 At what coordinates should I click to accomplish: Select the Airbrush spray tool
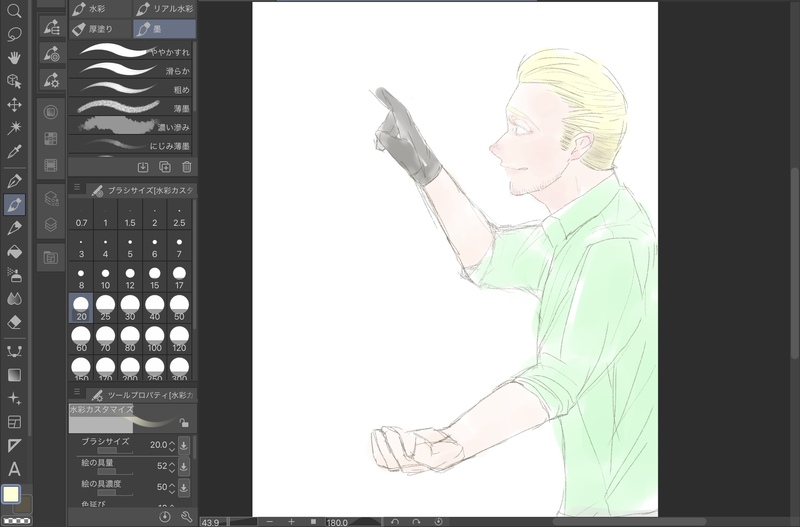pos(14,275)
